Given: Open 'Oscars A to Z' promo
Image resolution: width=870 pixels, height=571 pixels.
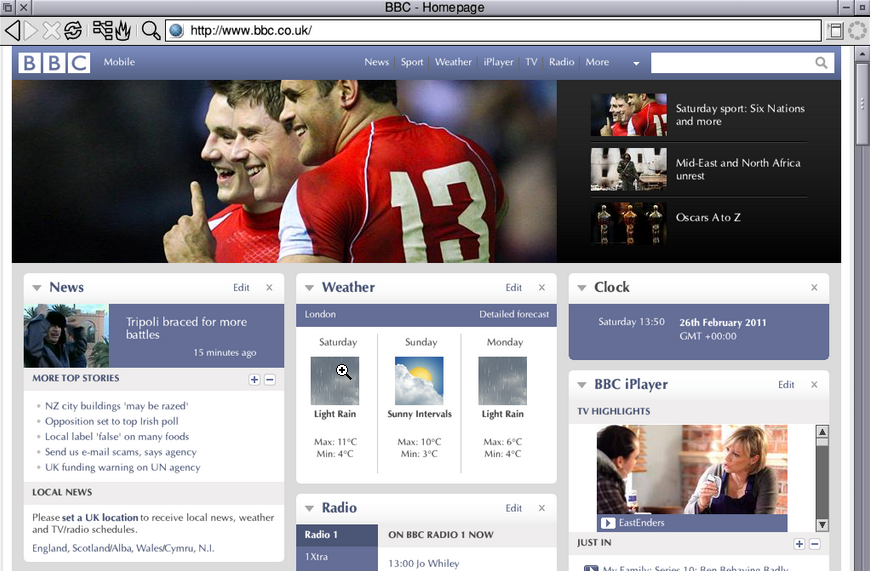Looking at the screenshot, I should click(x=708, y=218).
